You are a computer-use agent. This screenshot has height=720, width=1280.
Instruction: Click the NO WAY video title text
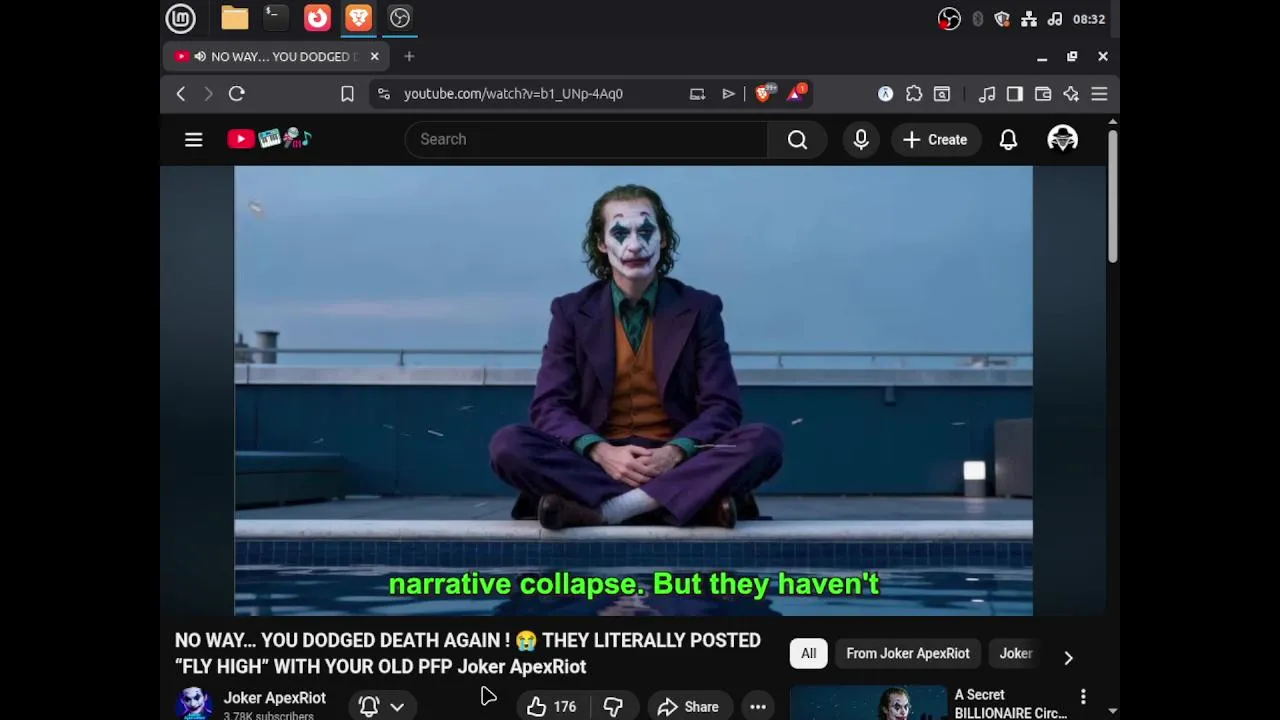pyautogui.click(x=468, y=653)
